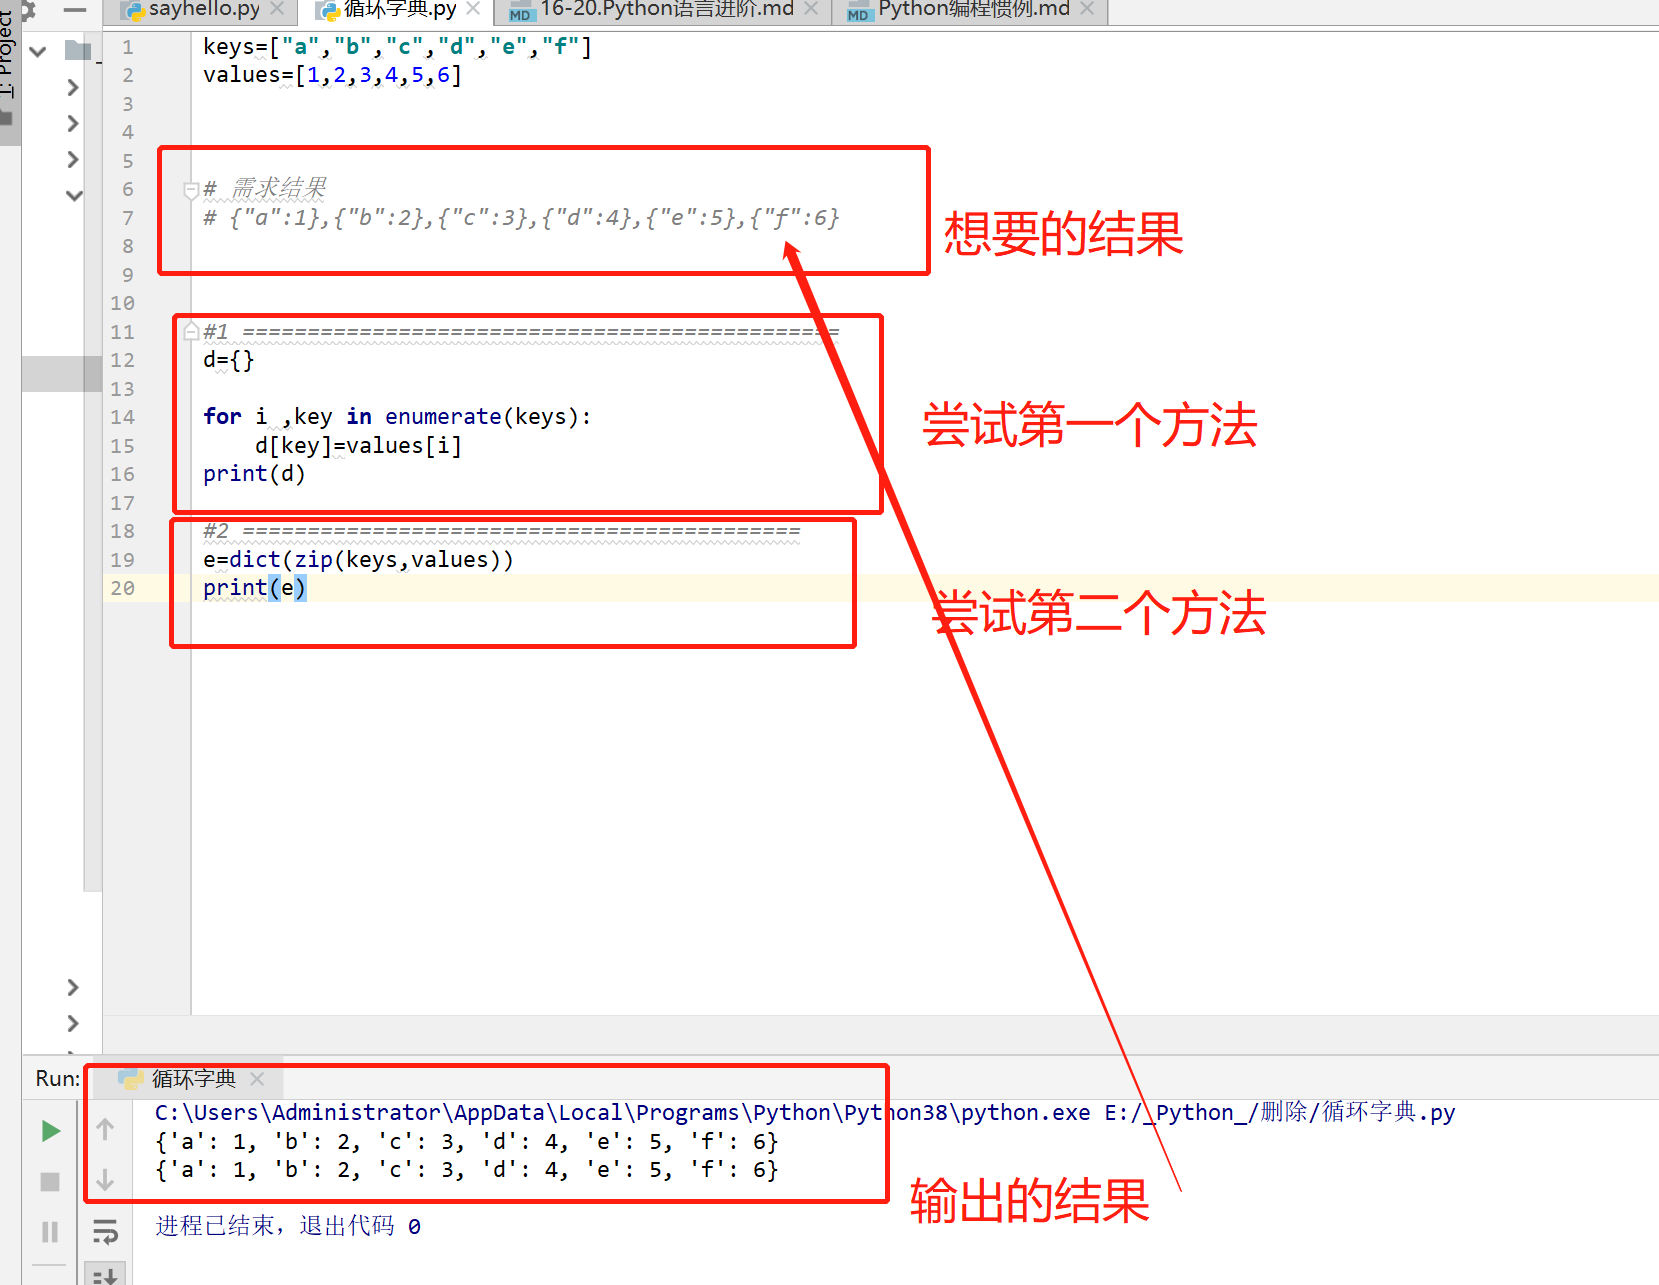Click first dictionary output line in console
The width and height of the screenshot is (1659, 1285).
tap(467, 1142)
